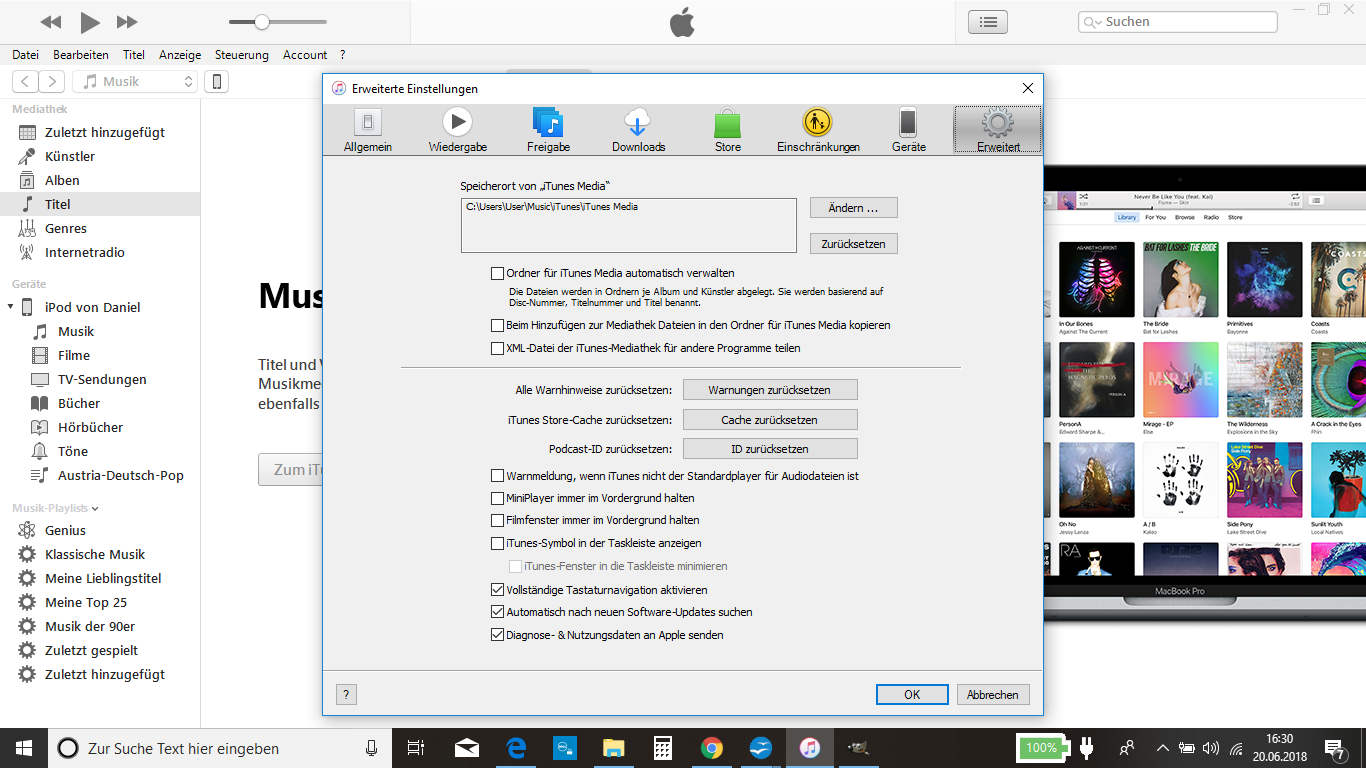This screenshot has width=1366, height=768.
Task: Enable Ordner für iTunes Media automatisch verwalten
Action: 498,273
